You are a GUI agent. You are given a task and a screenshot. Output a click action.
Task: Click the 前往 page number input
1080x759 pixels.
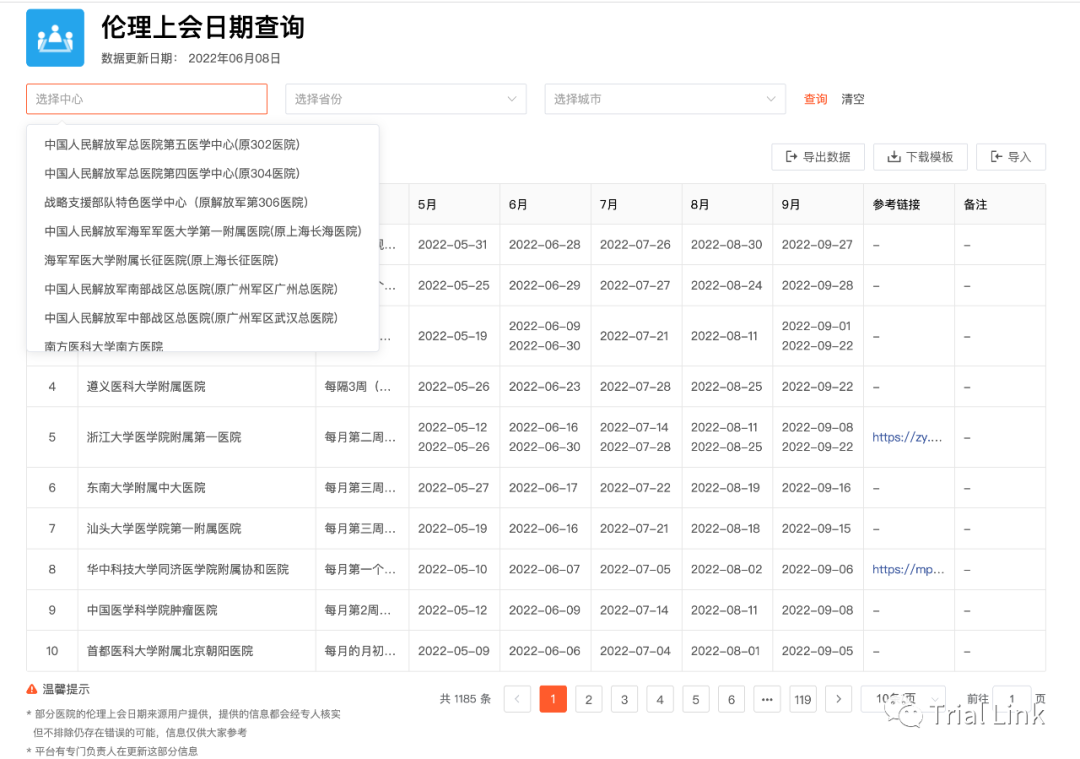(x=1012, y=699)
